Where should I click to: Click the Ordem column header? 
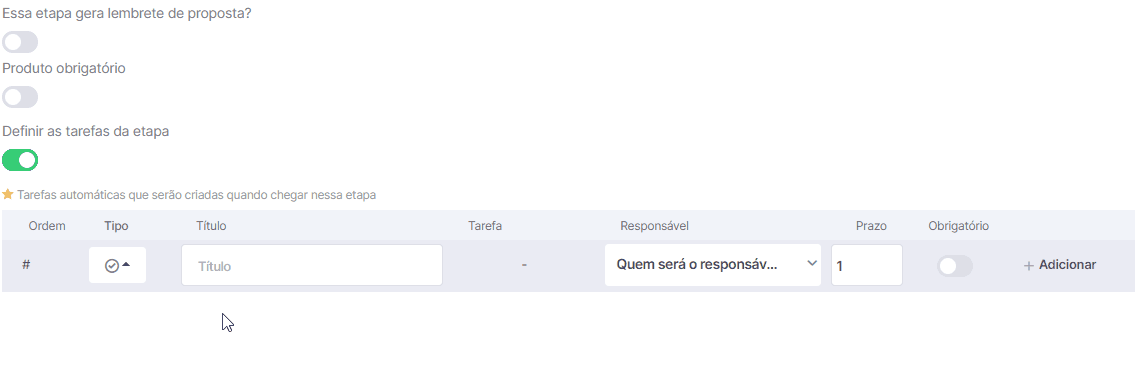(47, 226)
